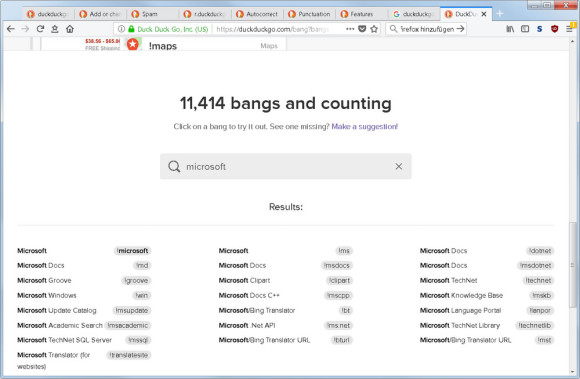580x379 pixels.
Task: Click the !maps suggestion entry
Action: [205, 45]
